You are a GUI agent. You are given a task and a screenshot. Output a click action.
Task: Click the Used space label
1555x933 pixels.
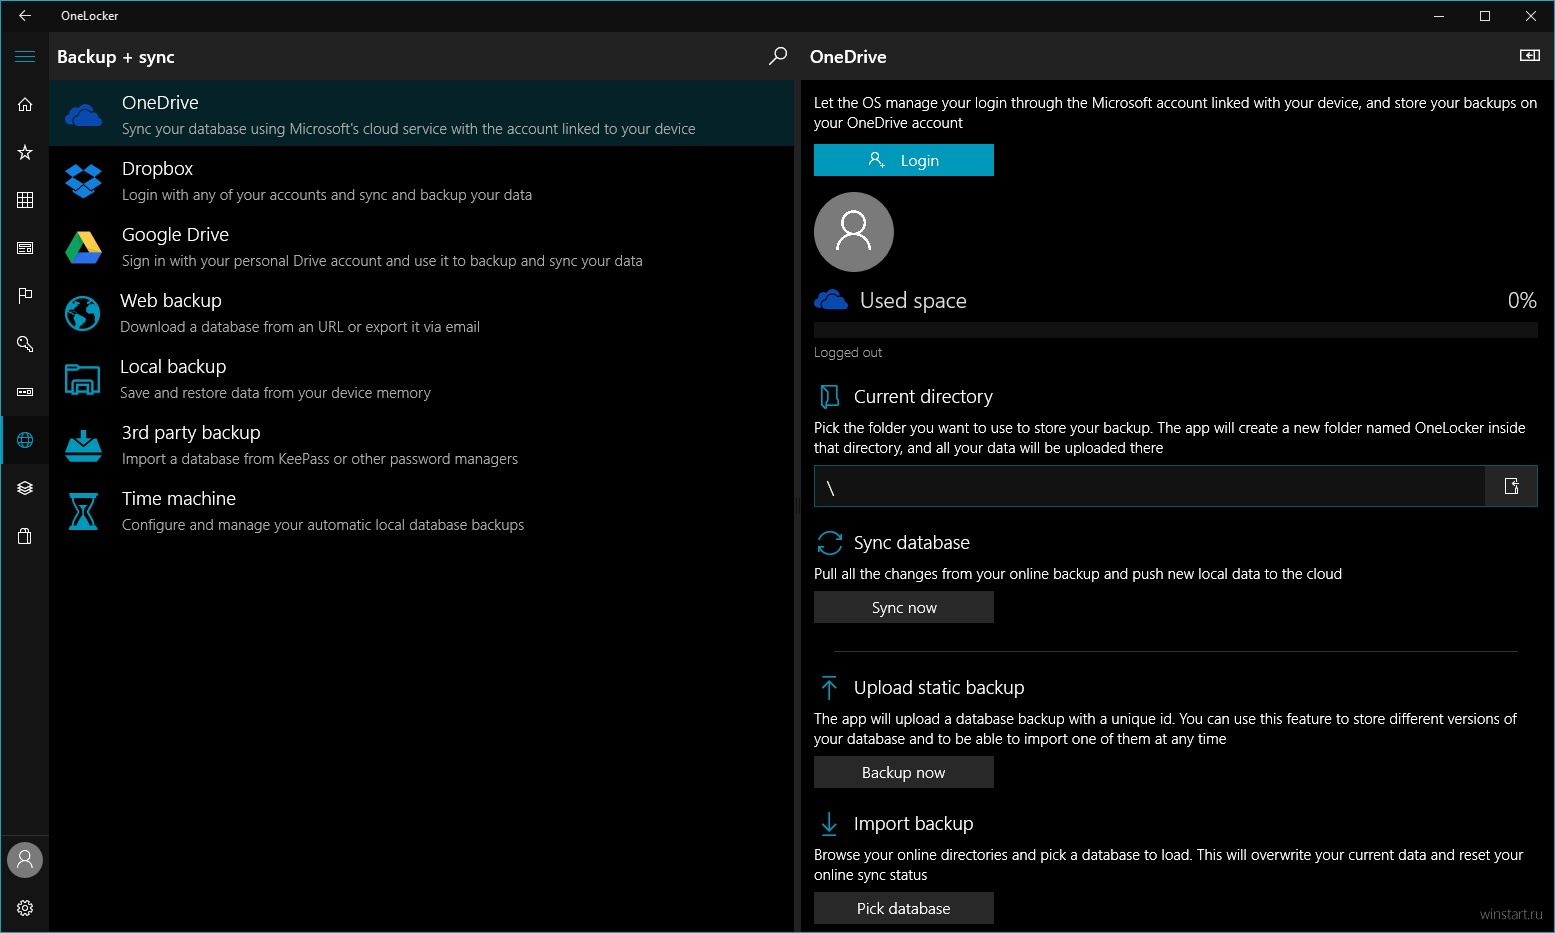(x=913, y=301)
